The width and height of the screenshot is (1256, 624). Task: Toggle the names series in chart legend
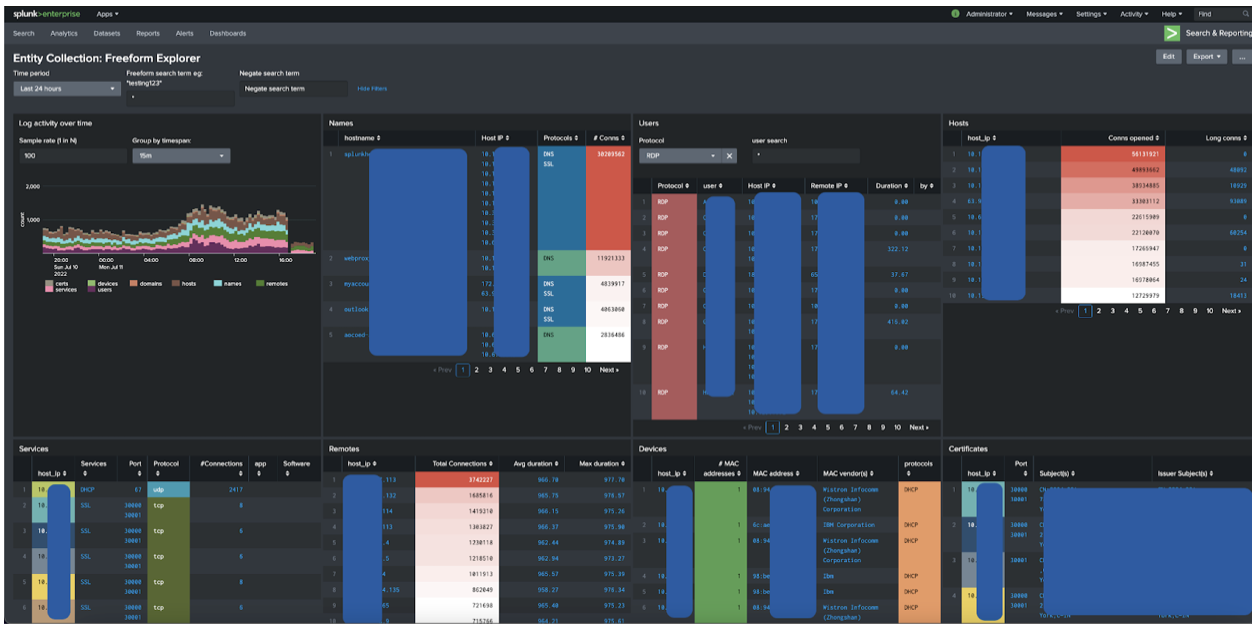(227, 284)
